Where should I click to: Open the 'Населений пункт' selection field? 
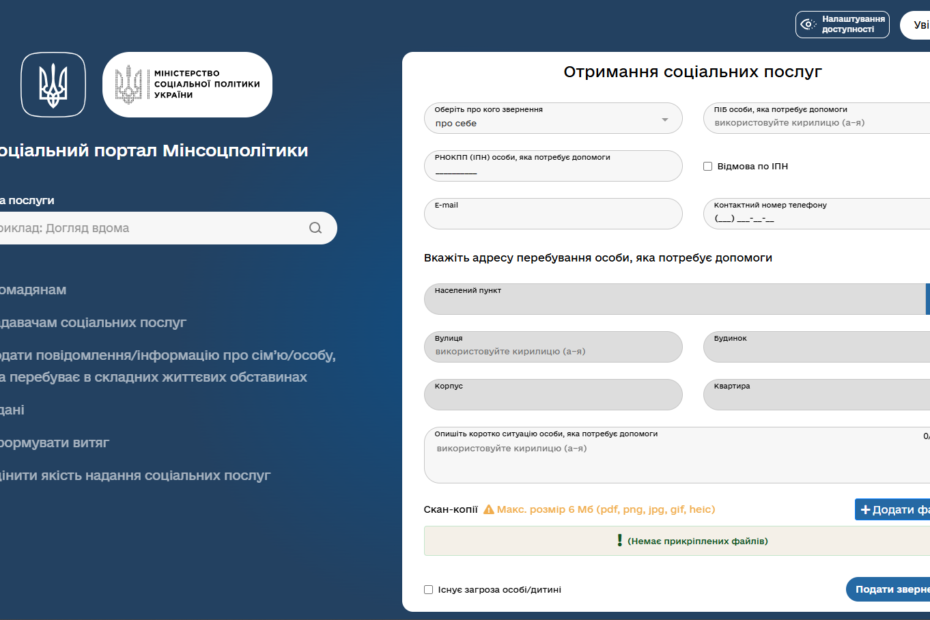(675, 299)
